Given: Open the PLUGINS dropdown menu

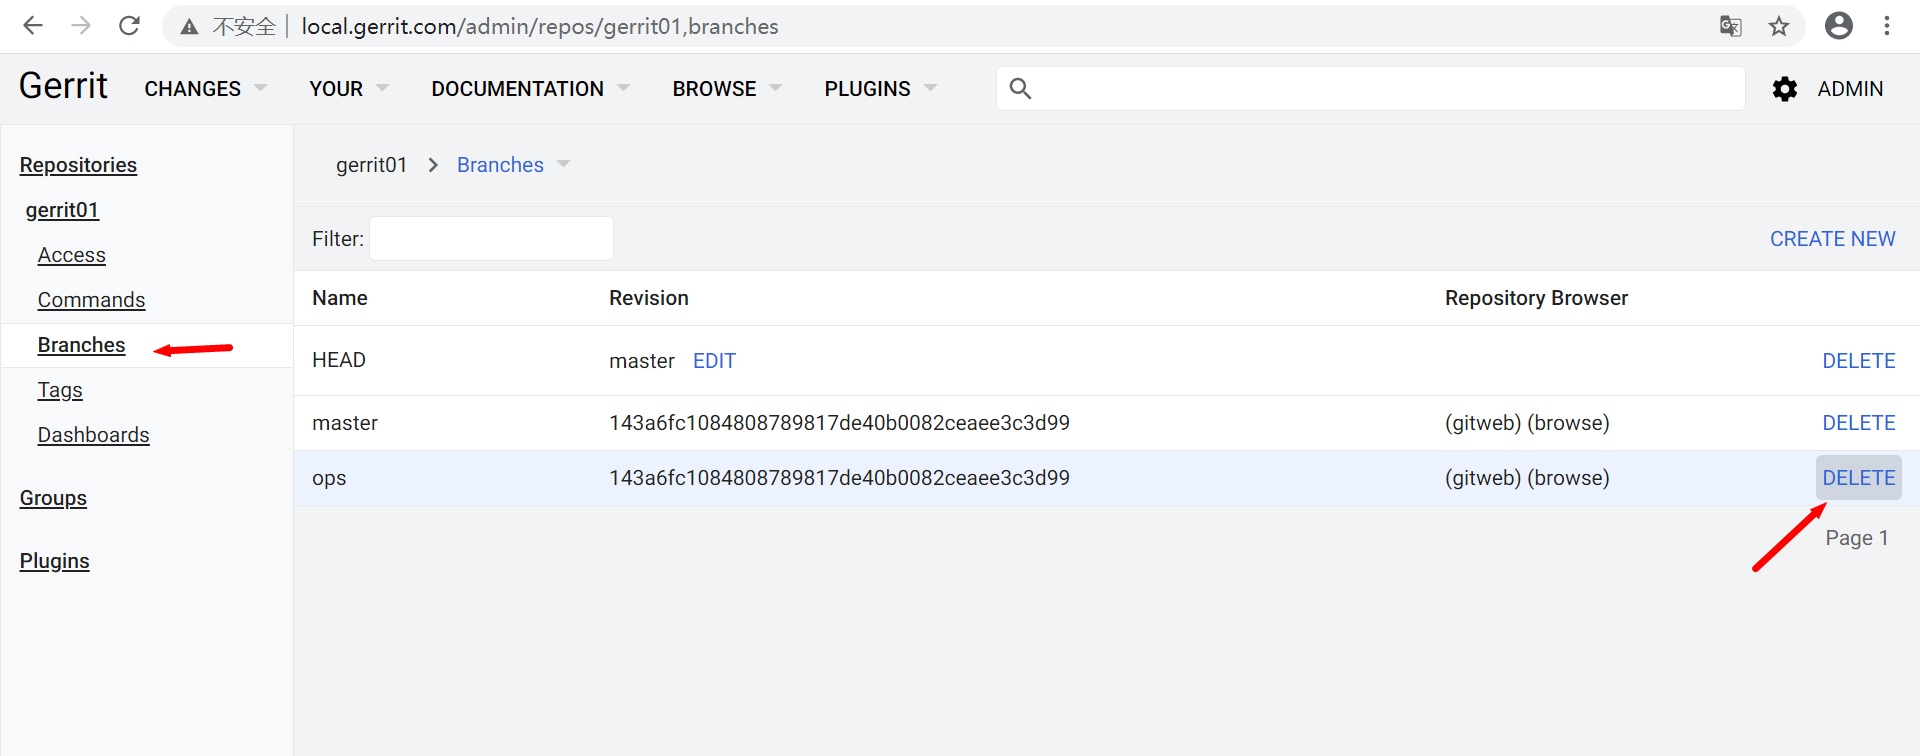Looking at the screenshot, I should (x=880, y=89).
